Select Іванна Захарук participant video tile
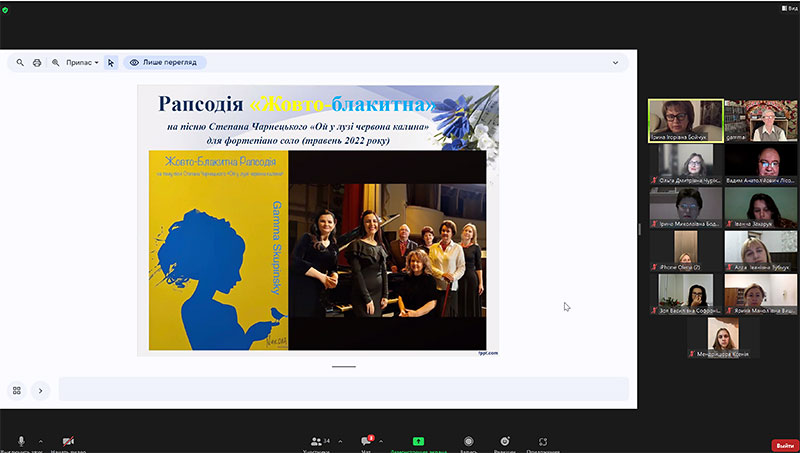The height and width of the screenshot is (453, 800). click(761, 208)
